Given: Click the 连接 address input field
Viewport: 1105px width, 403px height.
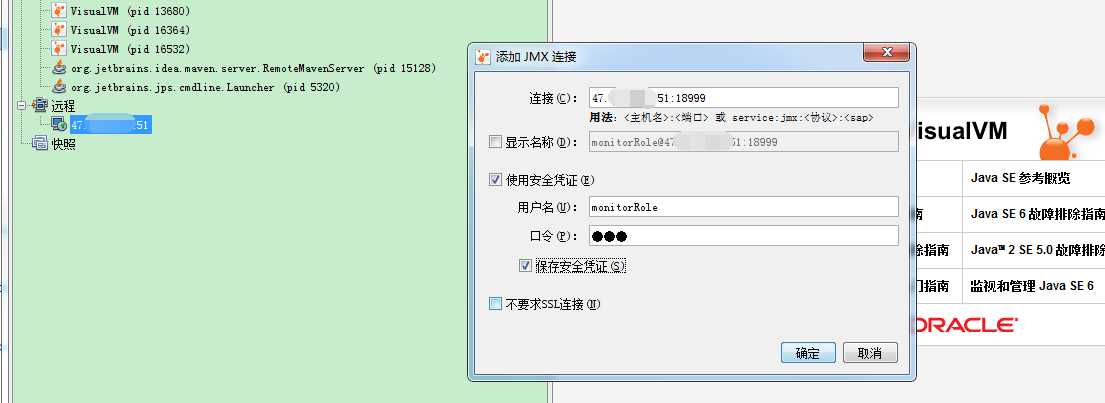Looking at the screenshot, I should 743,98.
